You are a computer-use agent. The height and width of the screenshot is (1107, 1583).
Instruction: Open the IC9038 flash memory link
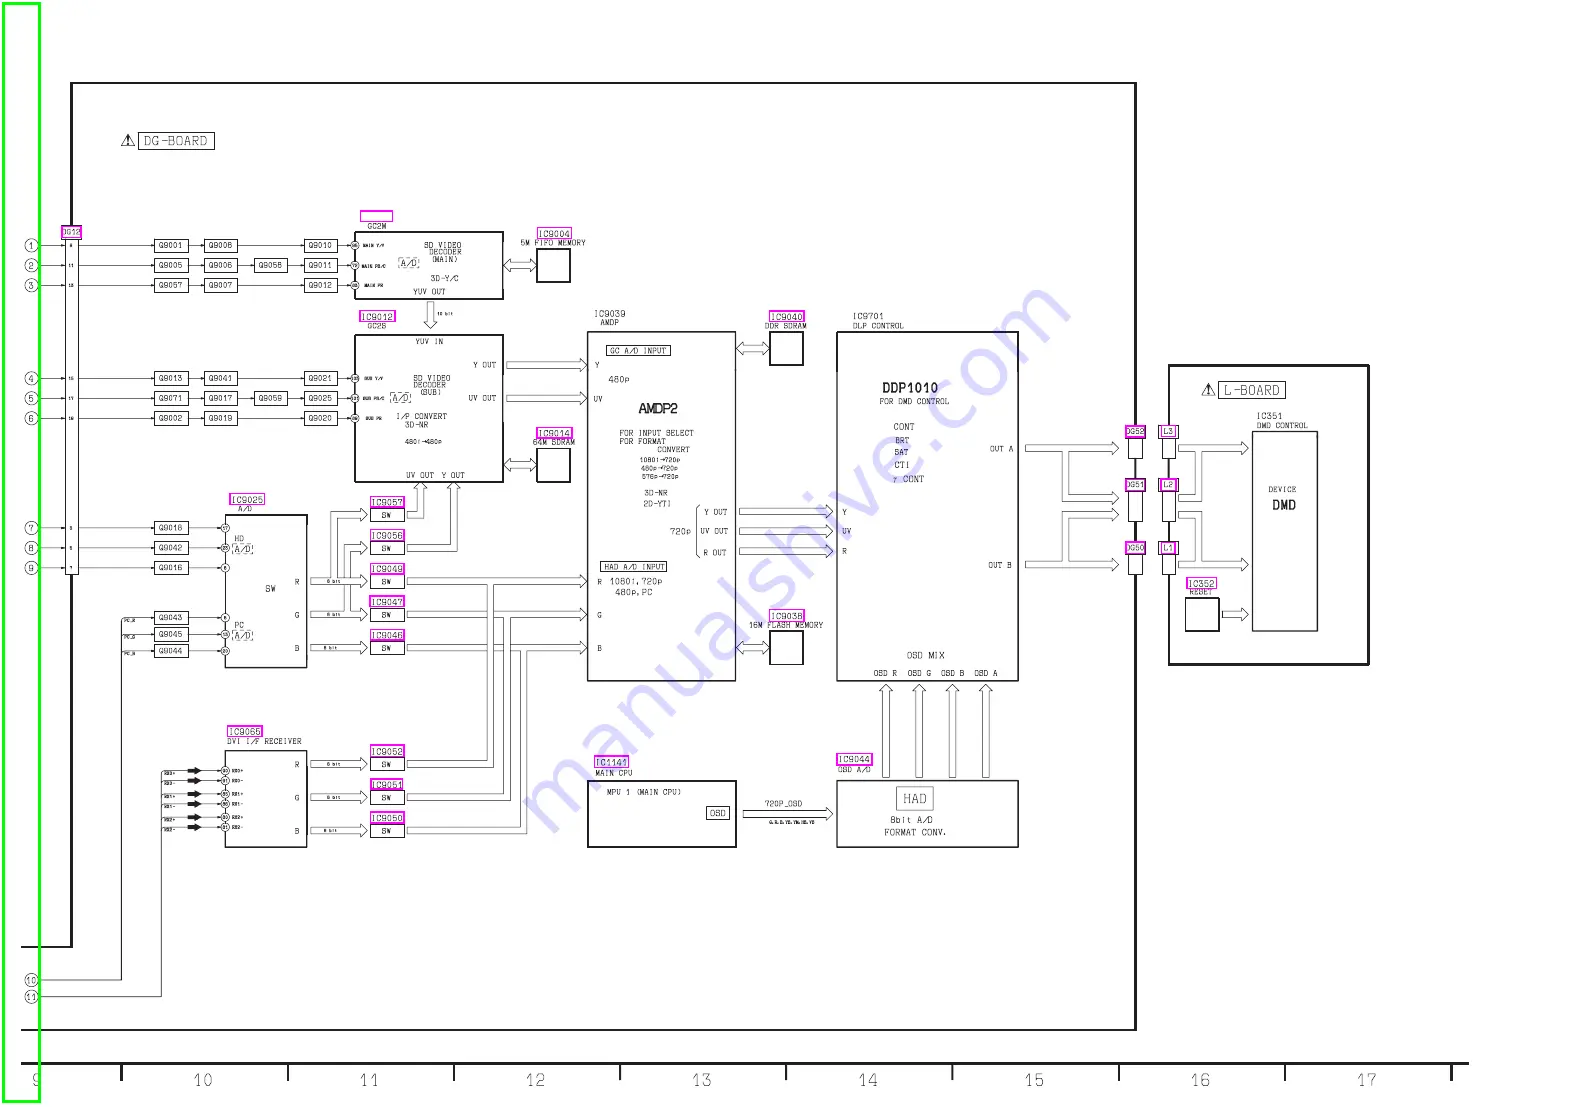(787, 616)
